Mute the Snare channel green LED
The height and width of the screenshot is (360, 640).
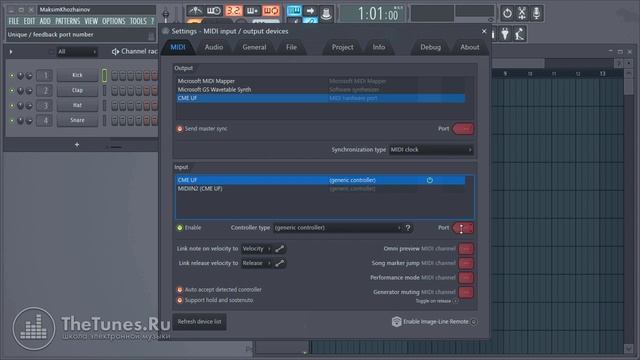pyautogui.click(x=12, y=121)
